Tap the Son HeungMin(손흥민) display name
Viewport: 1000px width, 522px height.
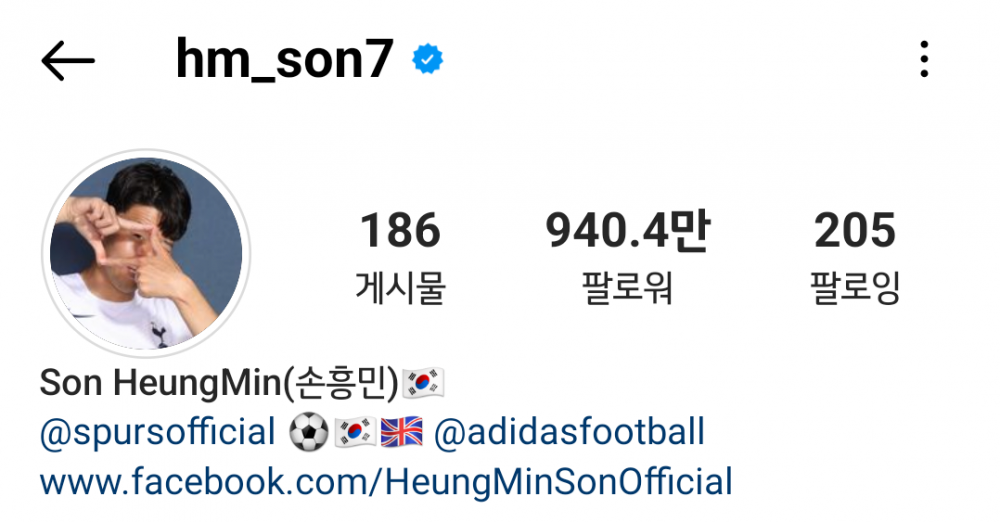(219, 383)
